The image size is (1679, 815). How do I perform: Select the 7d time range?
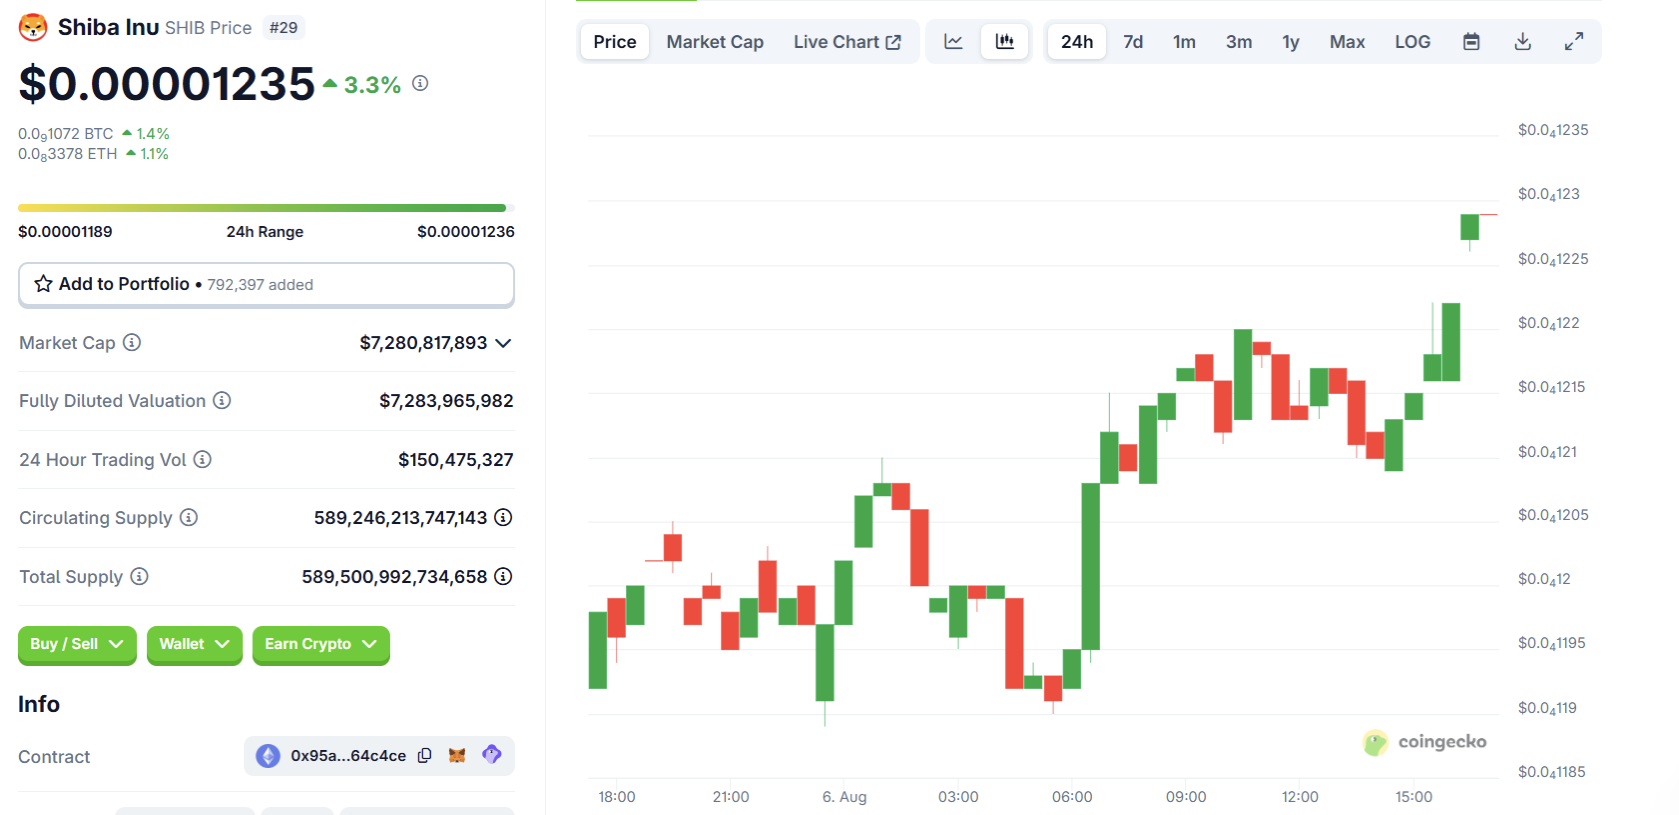[x=1132, y=42]
